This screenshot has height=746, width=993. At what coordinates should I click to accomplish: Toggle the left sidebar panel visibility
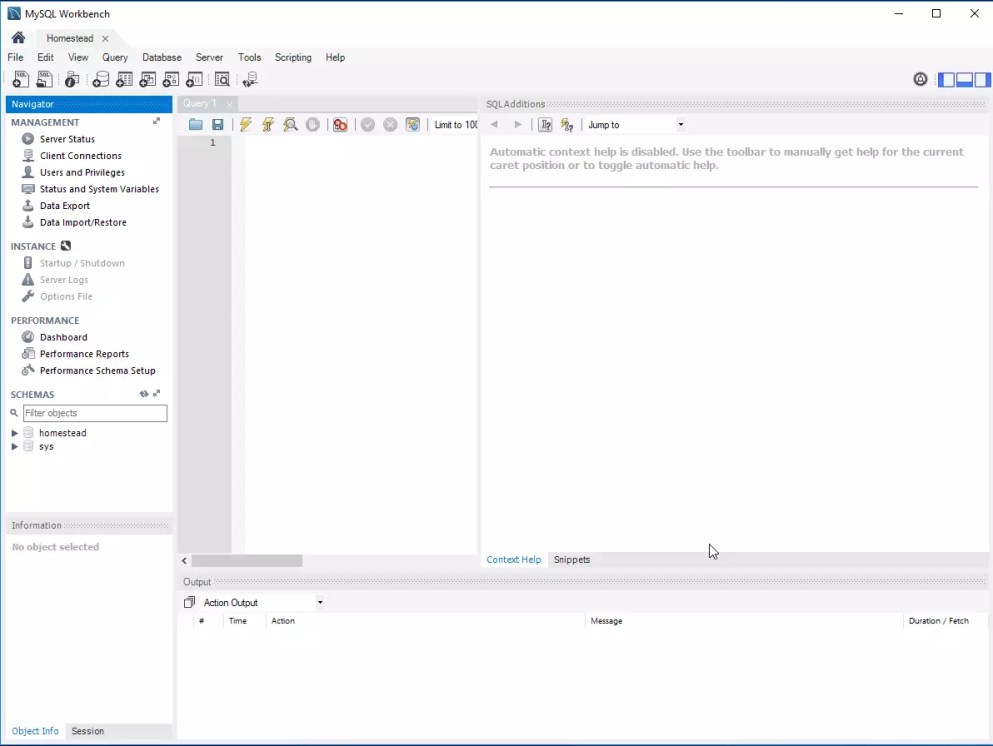946,79
